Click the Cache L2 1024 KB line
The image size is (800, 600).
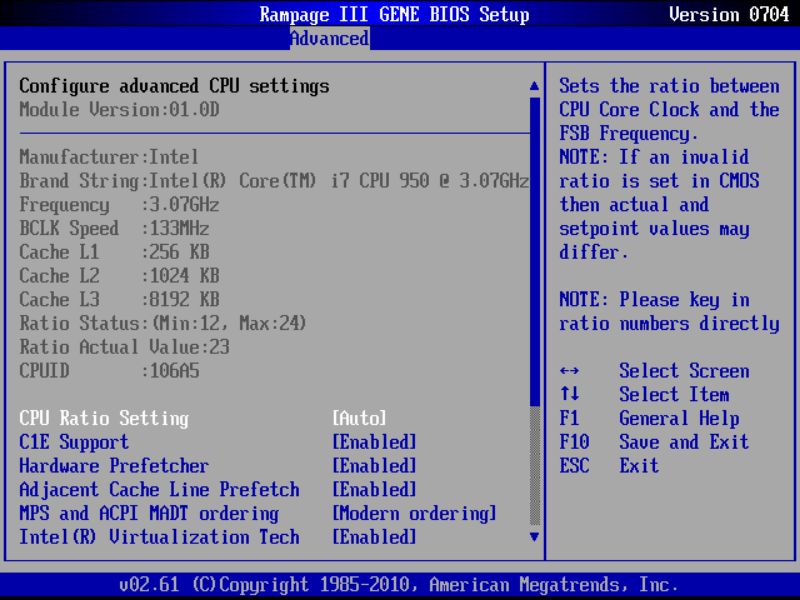(x=119, y=276)
